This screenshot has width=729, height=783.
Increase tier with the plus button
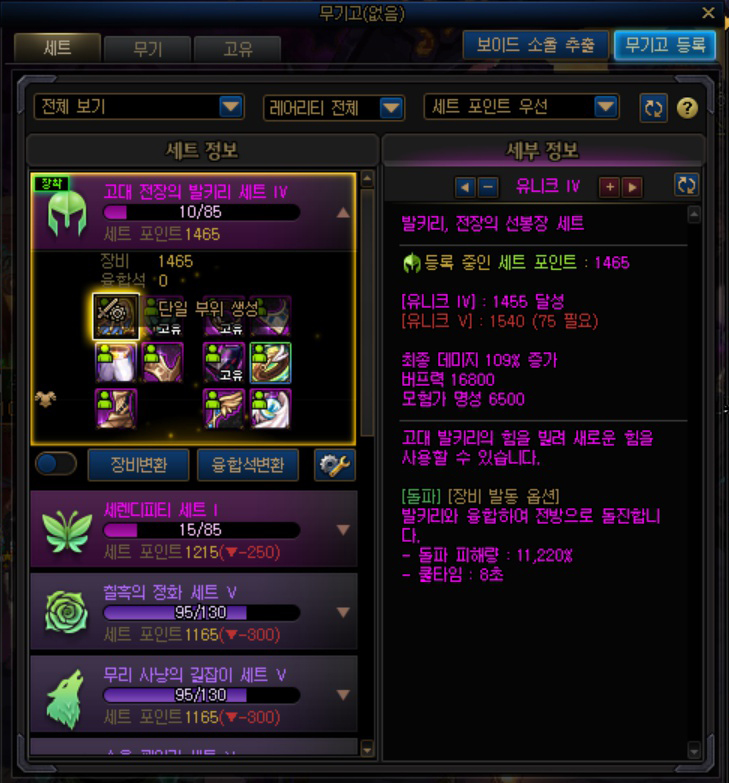tap(609, 187)
